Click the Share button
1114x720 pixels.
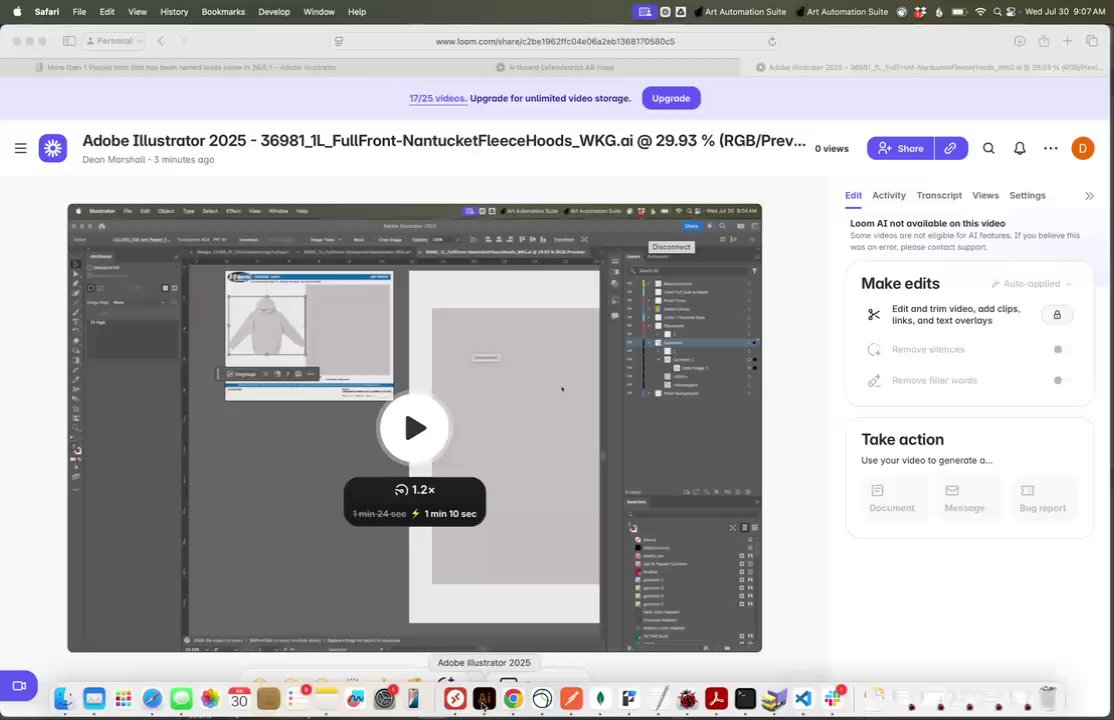click(x=900, y=148)
